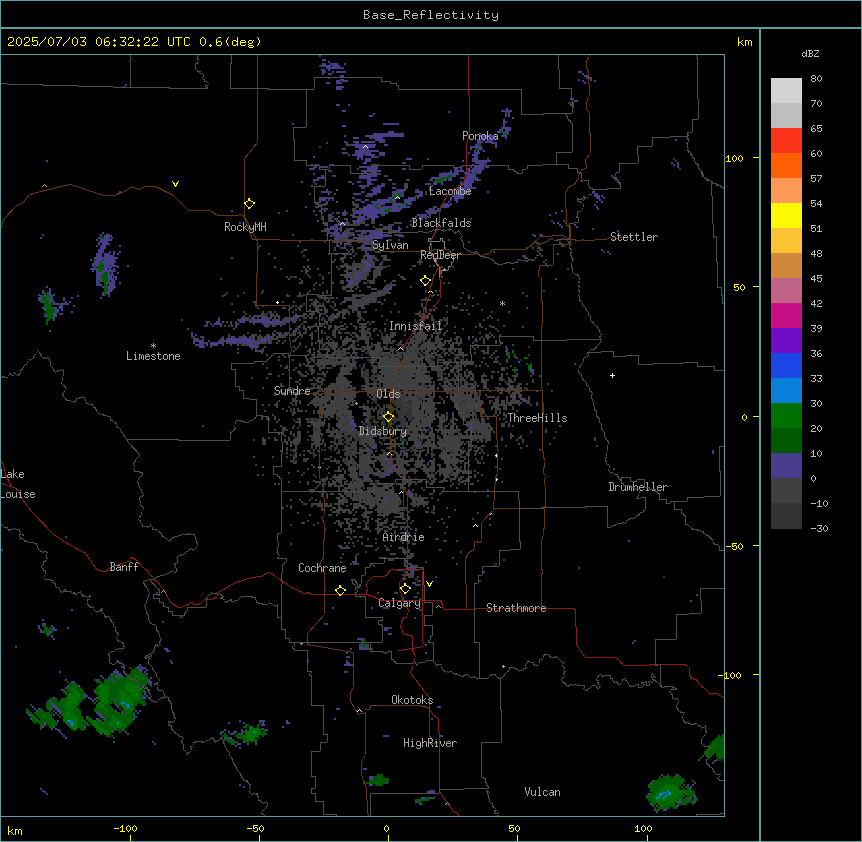The width and height of the screenshot is (862, 842).
Task: Pick the magenta 42-39 dBZ legend color
Action: (786, 316)
